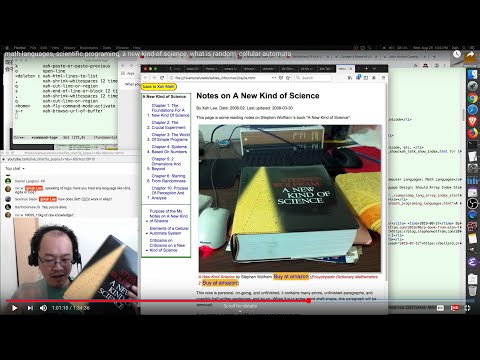Open the Firefox hamburger menu
The image size is (480, 360).
(383, 78)
